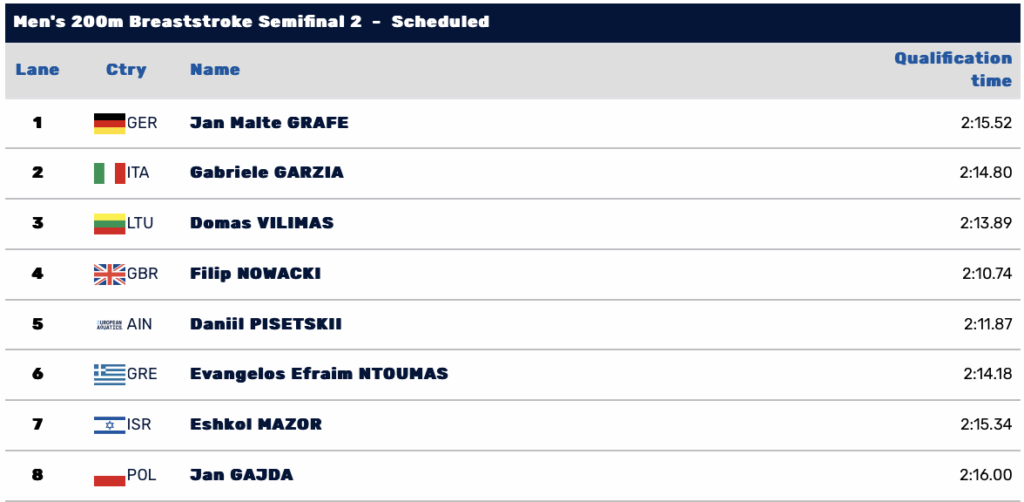Click on Filip NOWACKI's name
Screen dimensions: 1024x502
pos(255,273)
